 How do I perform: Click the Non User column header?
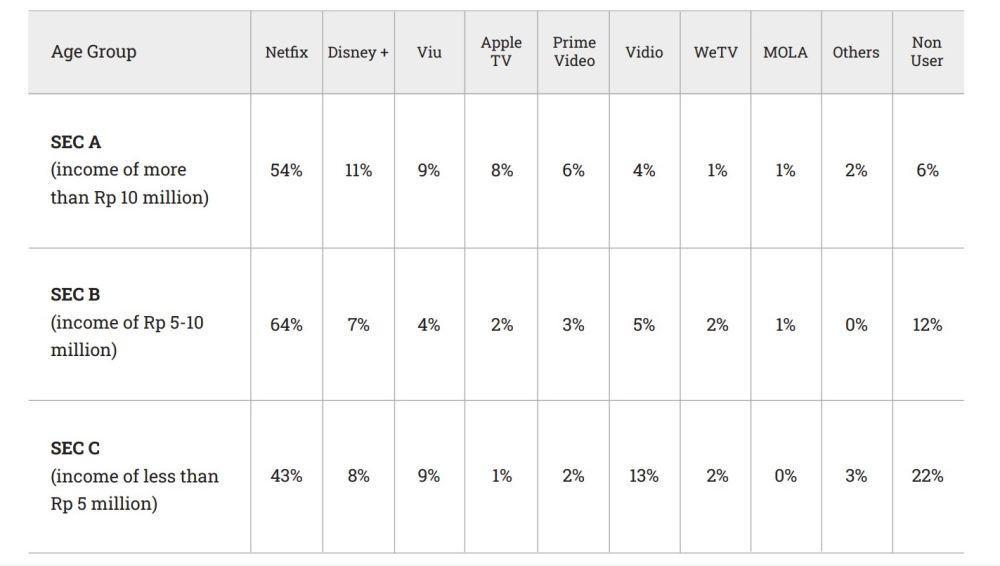(927, 52)
